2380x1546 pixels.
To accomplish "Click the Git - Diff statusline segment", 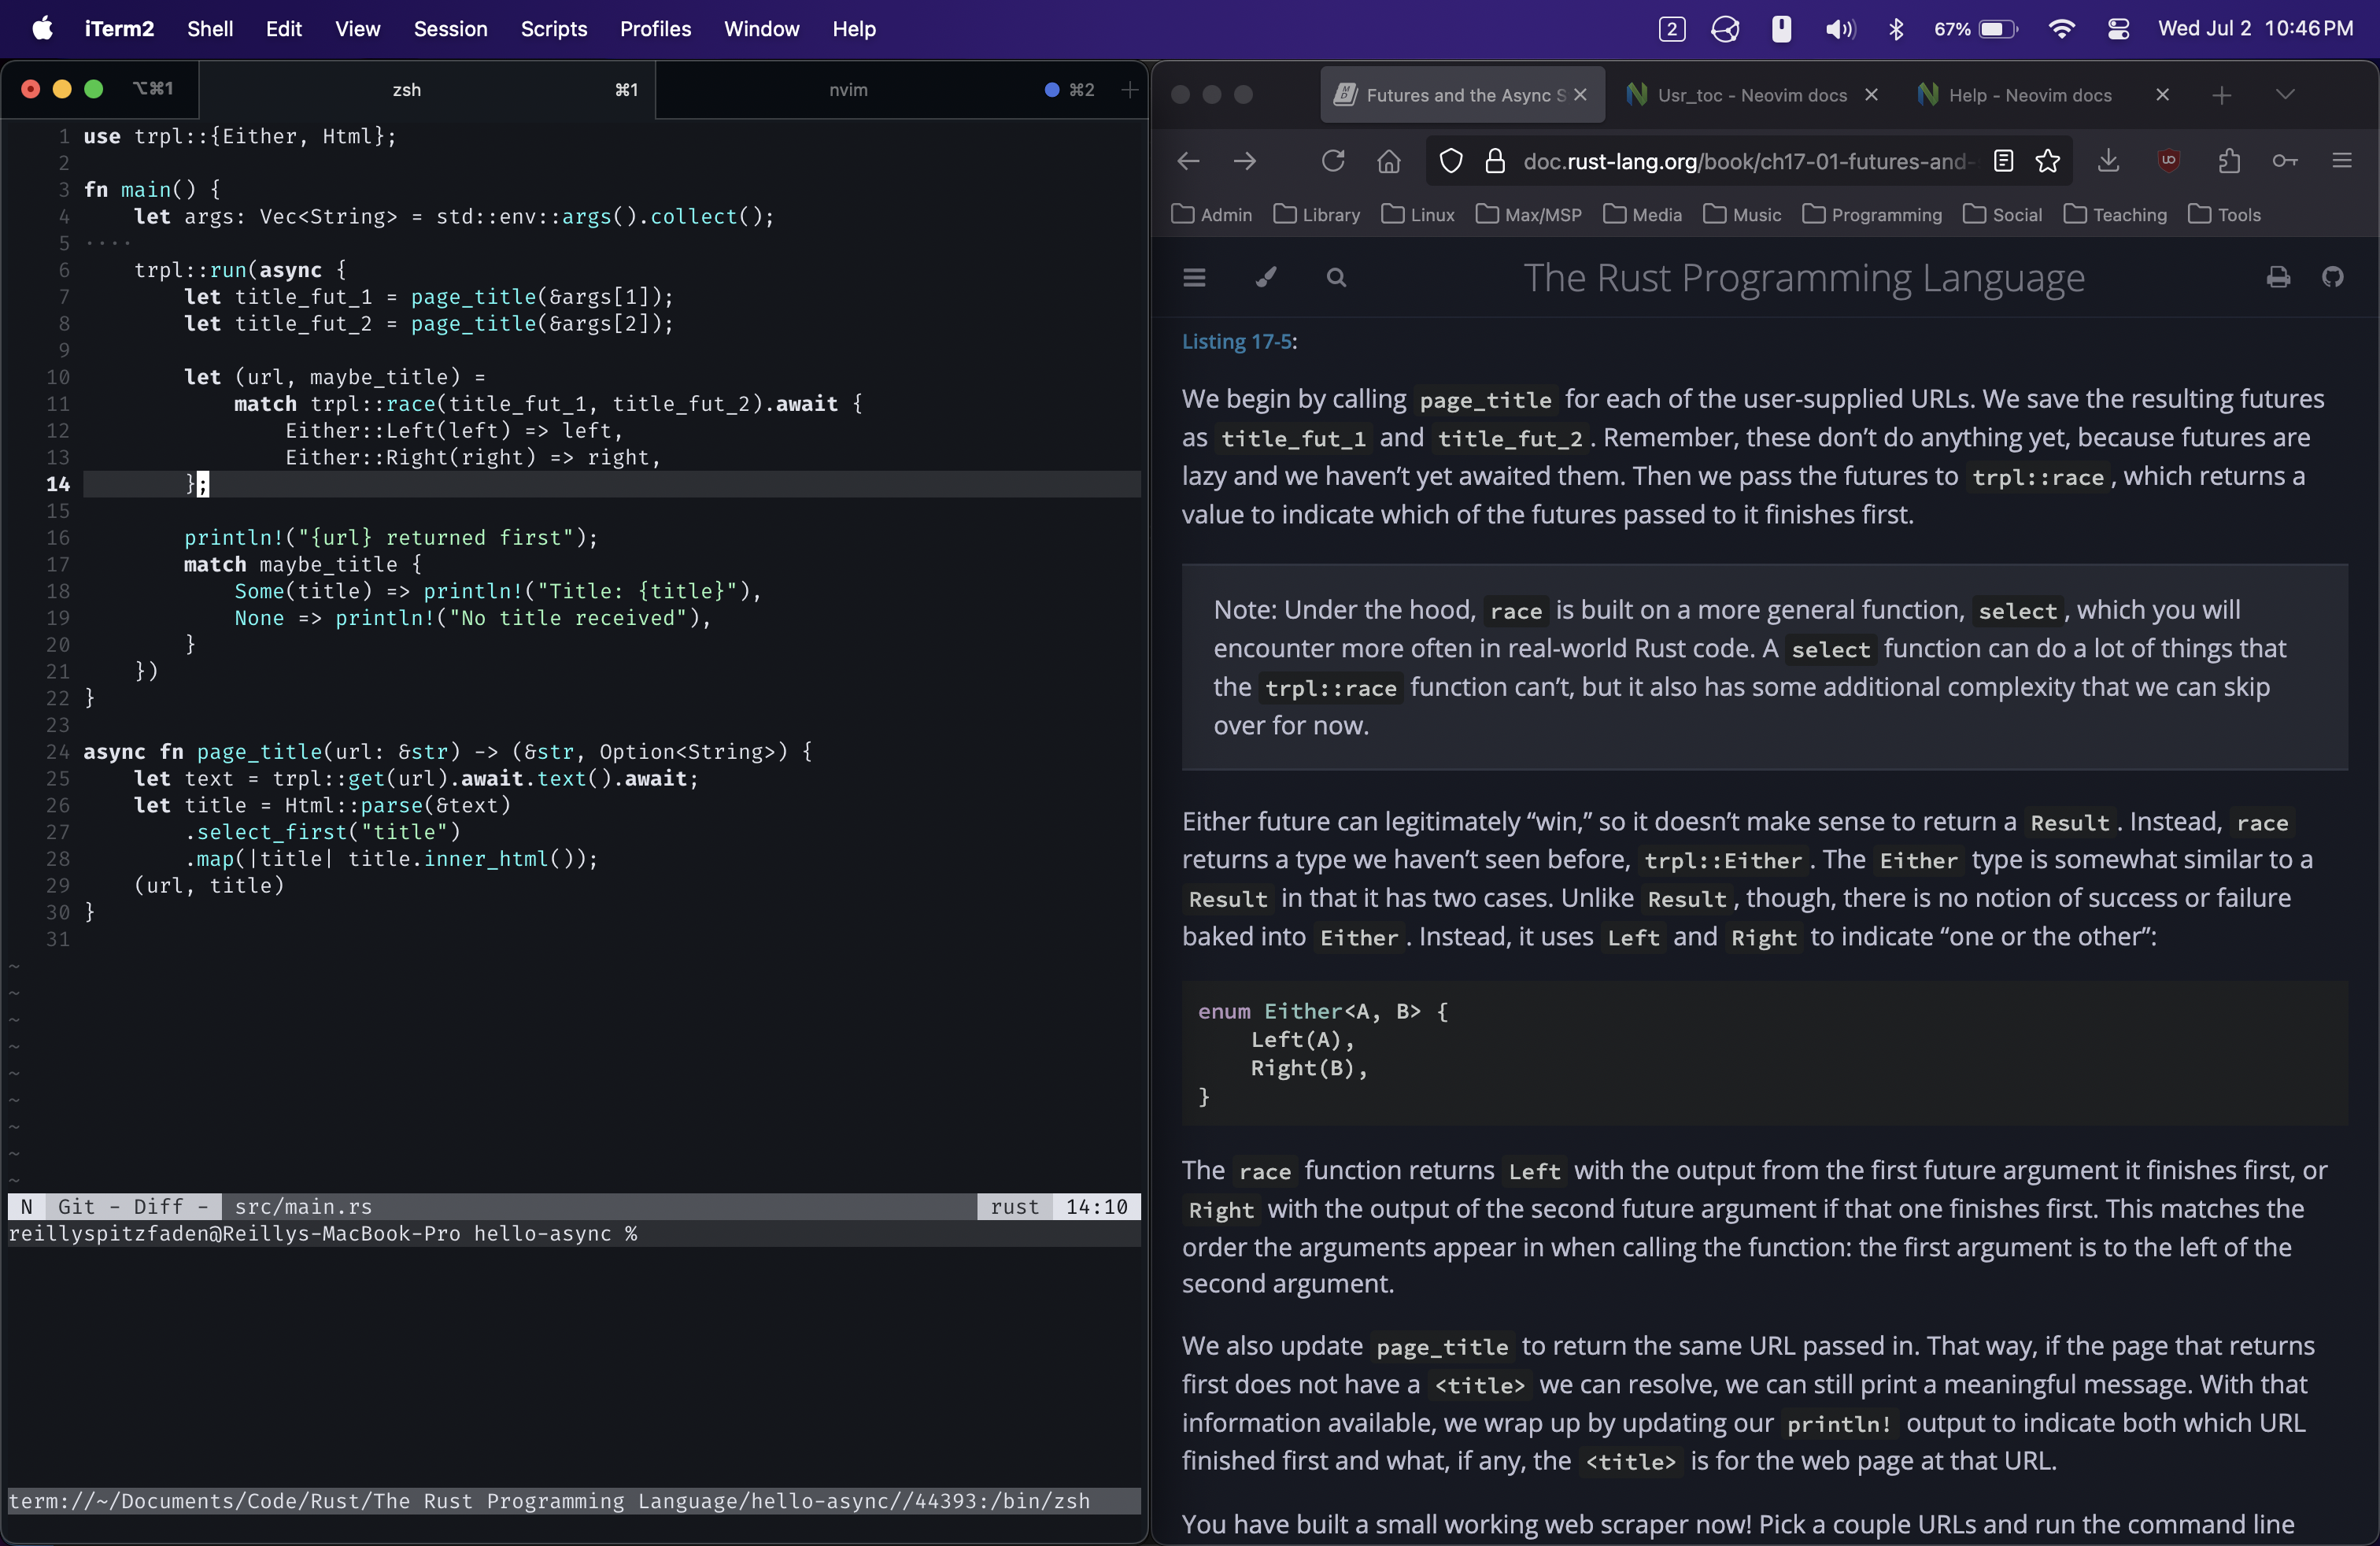I will 133,1207.
